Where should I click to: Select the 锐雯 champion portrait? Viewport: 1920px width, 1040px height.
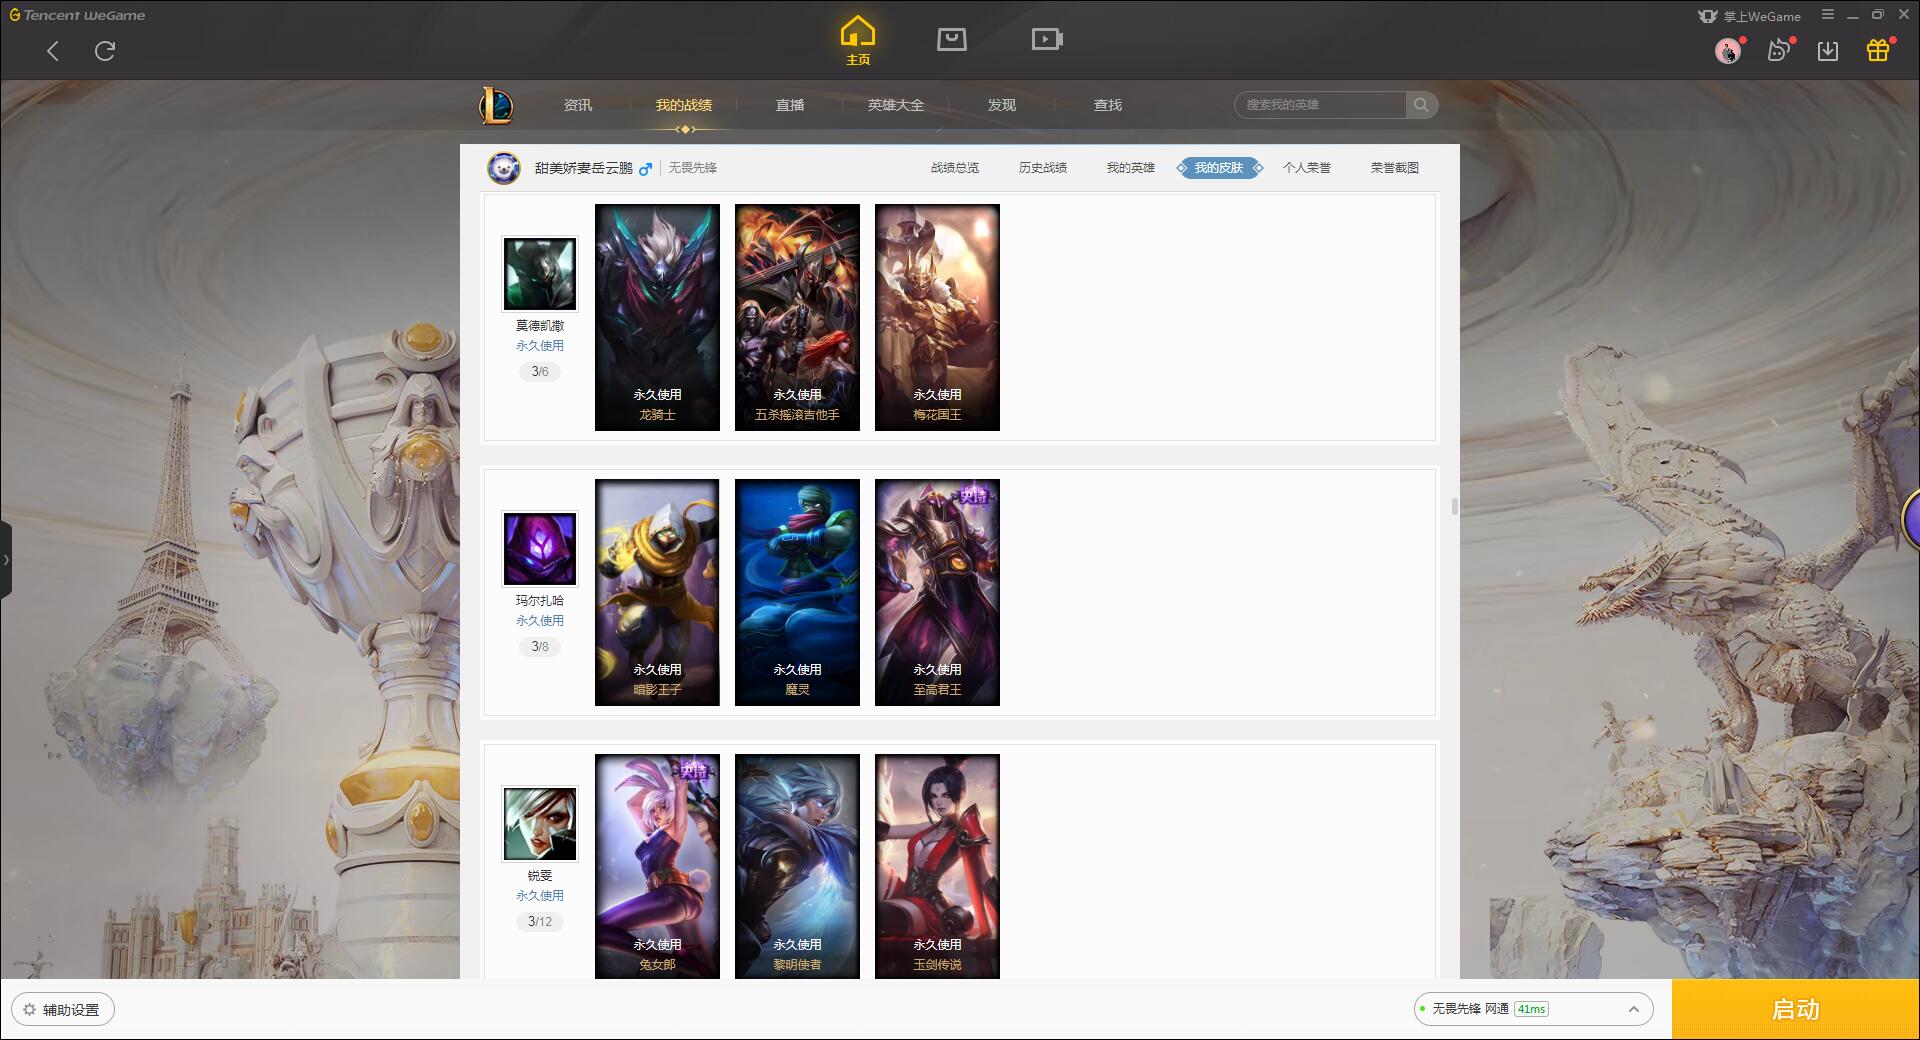pos(540,824)
